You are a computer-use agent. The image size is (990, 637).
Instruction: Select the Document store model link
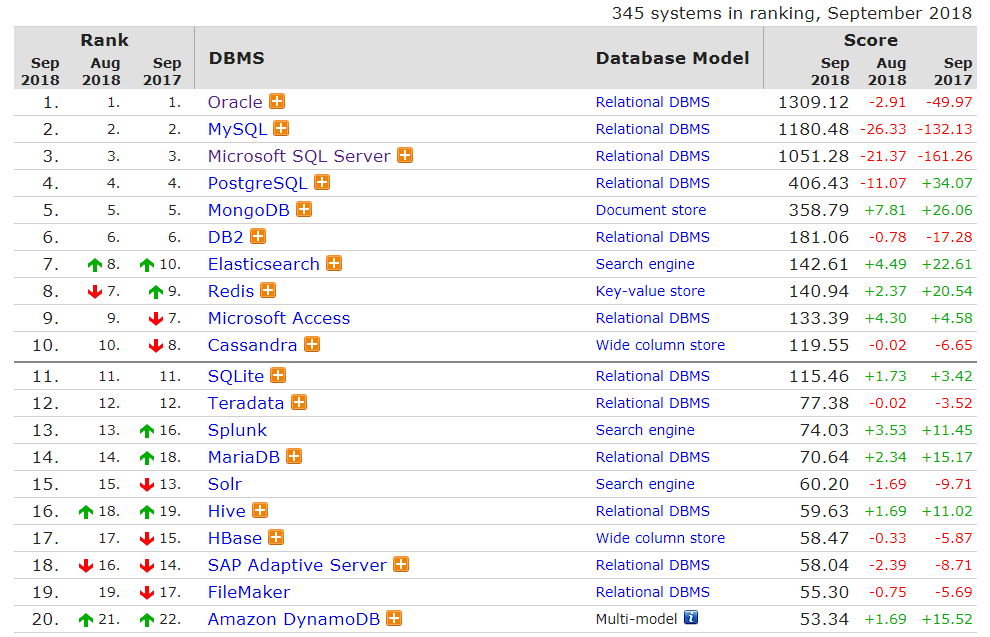coord(651,210)
